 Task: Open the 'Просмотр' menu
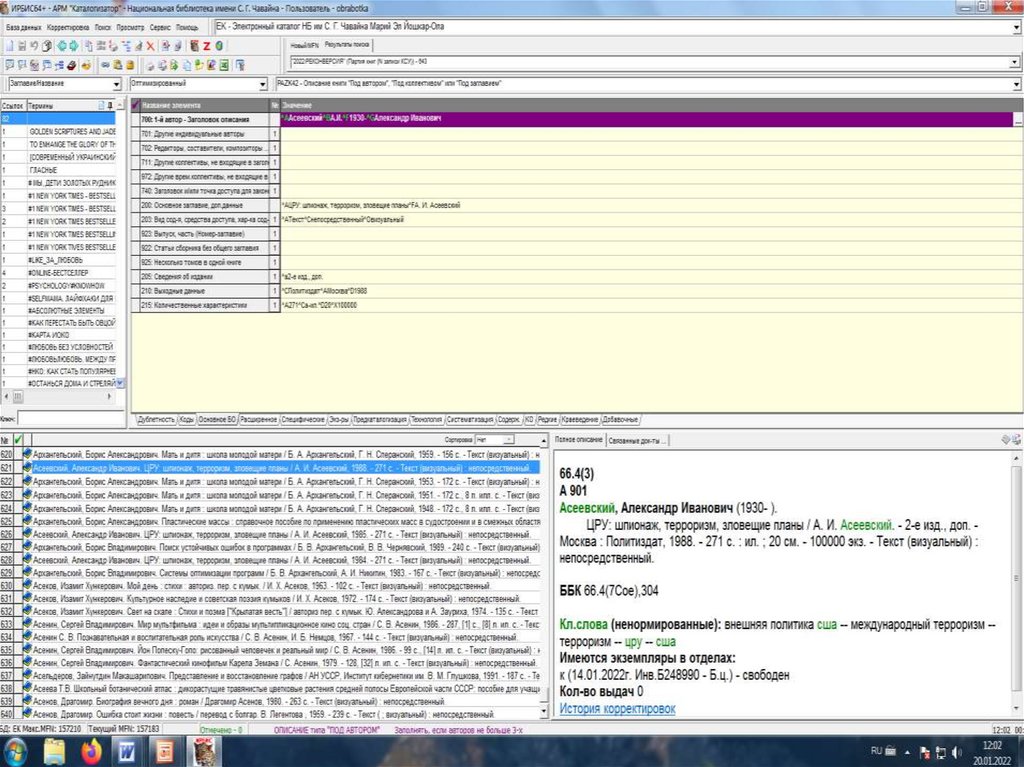130,27
